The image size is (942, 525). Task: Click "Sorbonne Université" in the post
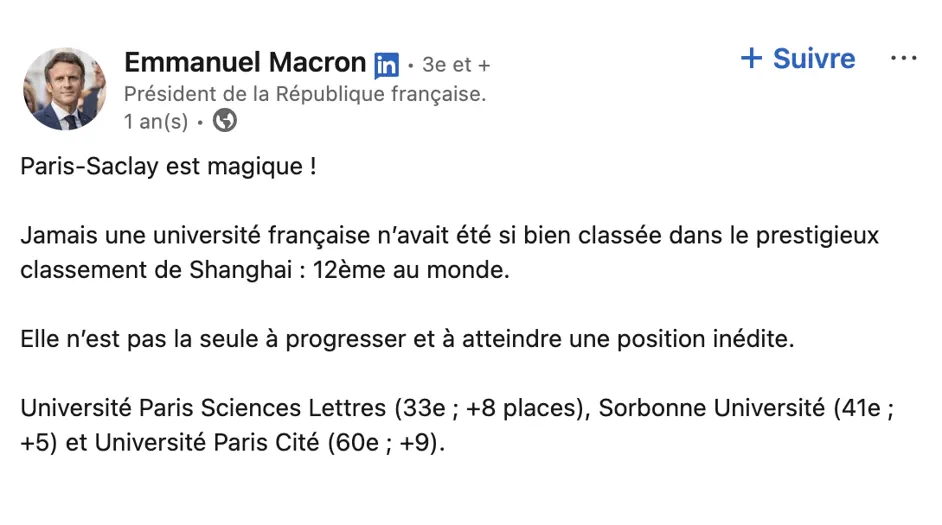[x=716, y=408]
